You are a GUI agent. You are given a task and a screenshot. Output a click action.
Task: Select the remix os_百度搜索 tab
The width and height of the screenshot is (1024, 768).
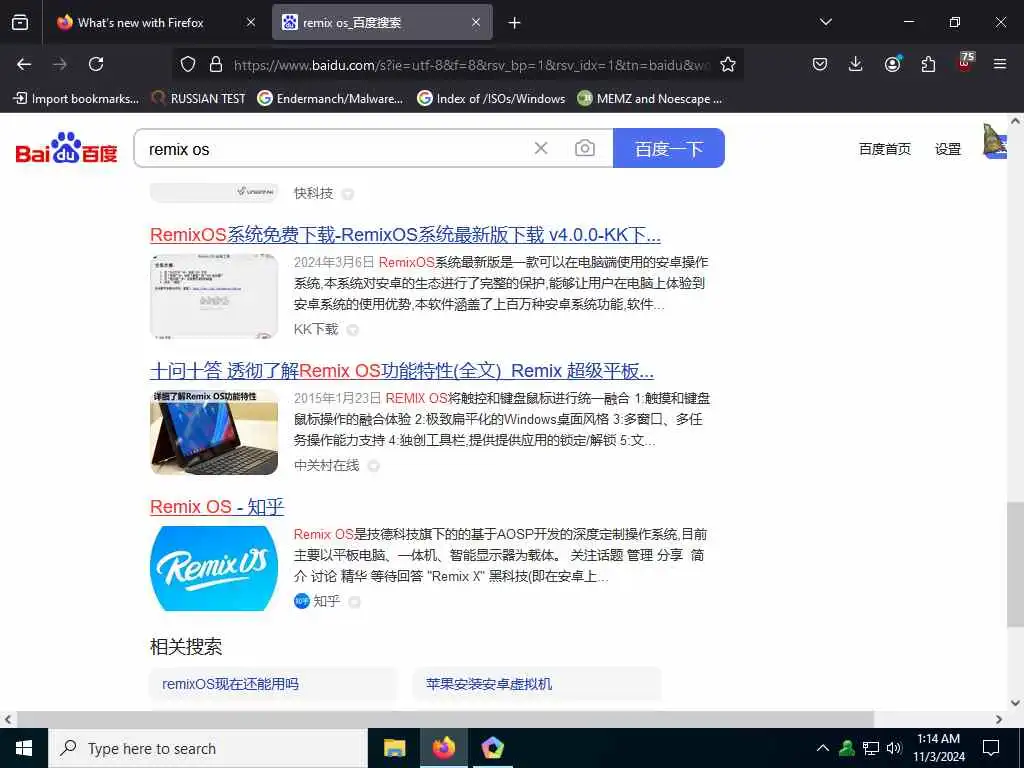pos(382,23)
